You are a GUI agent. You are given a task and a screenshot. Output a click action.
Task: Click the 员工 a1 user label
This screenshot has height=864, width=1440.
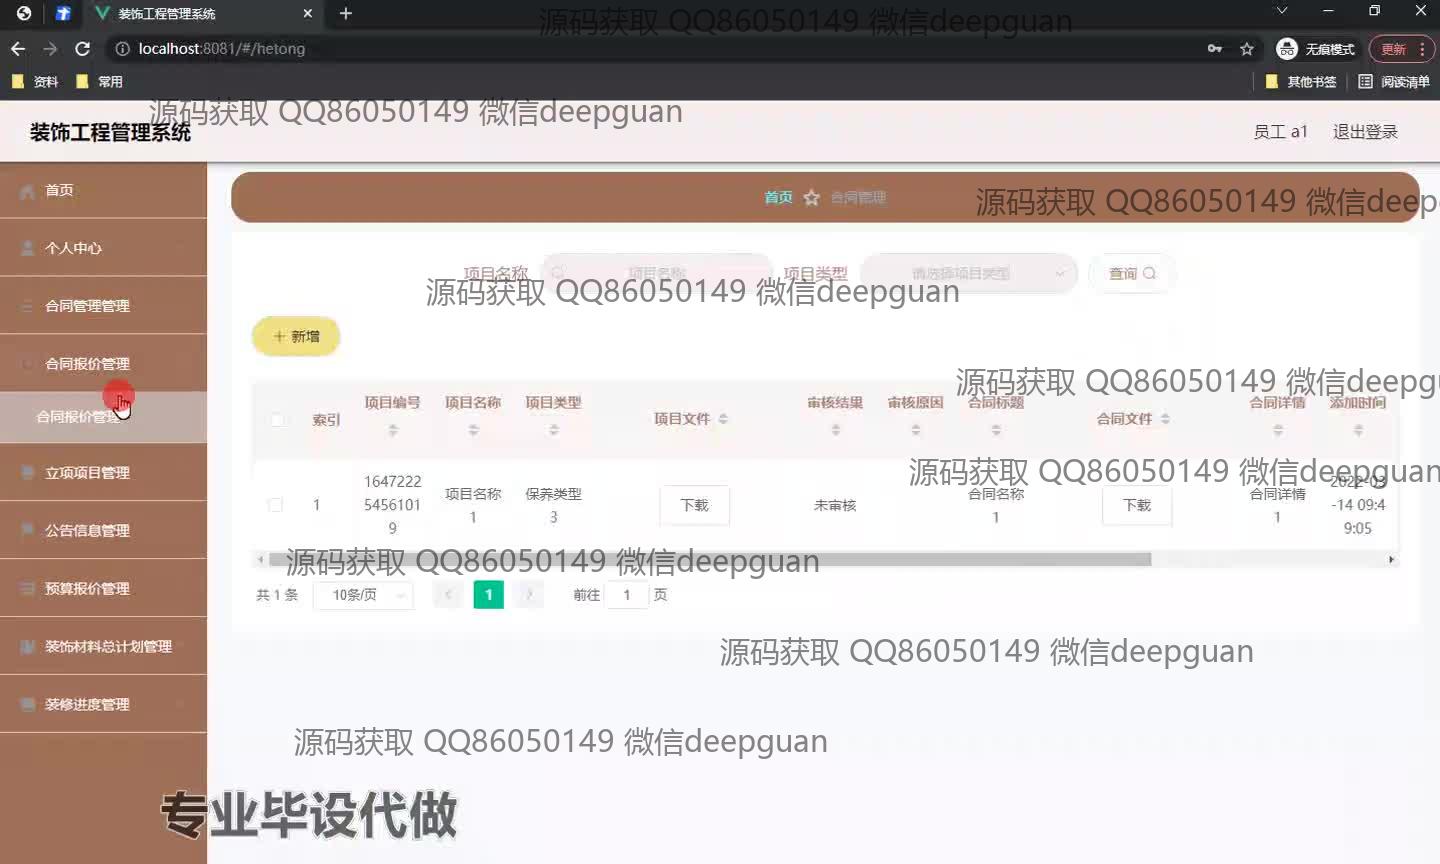pyautogui.click(x=1281, y=132)
